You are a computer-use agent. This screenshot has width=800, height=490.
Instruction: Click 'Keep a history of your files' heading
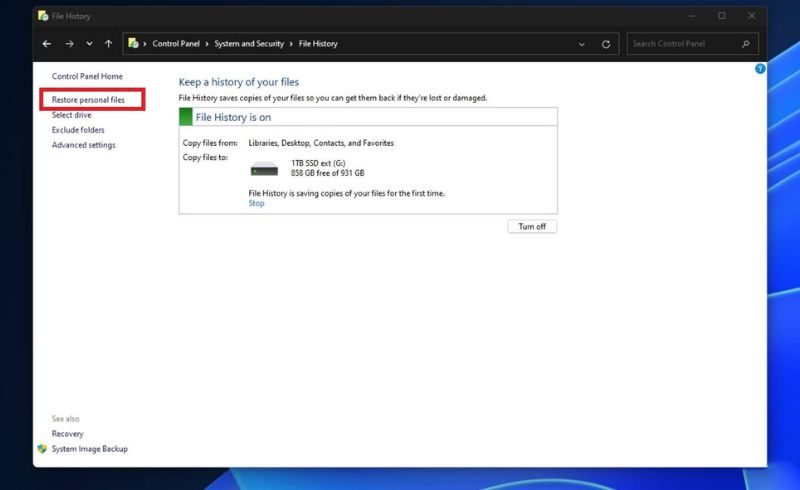(x=239, y=82)
